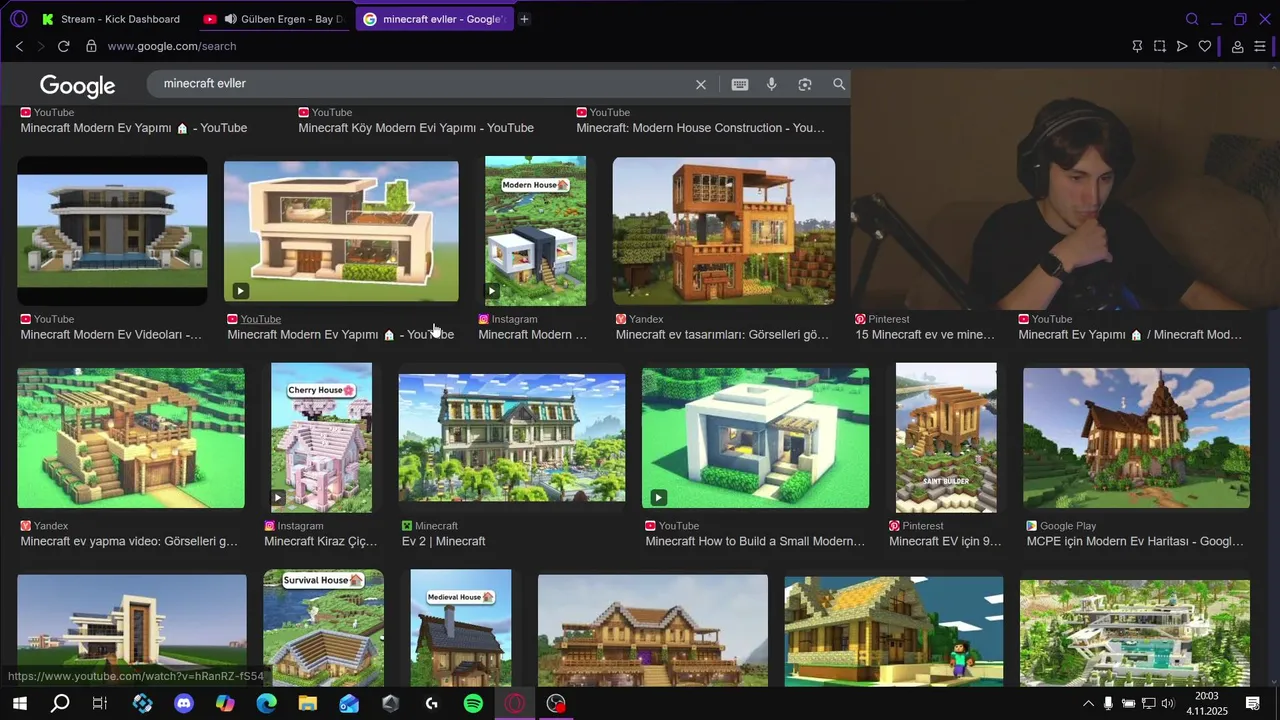1280x720 pixels.
Task: Open the Opera player send icon
Action: (1182, 46)
